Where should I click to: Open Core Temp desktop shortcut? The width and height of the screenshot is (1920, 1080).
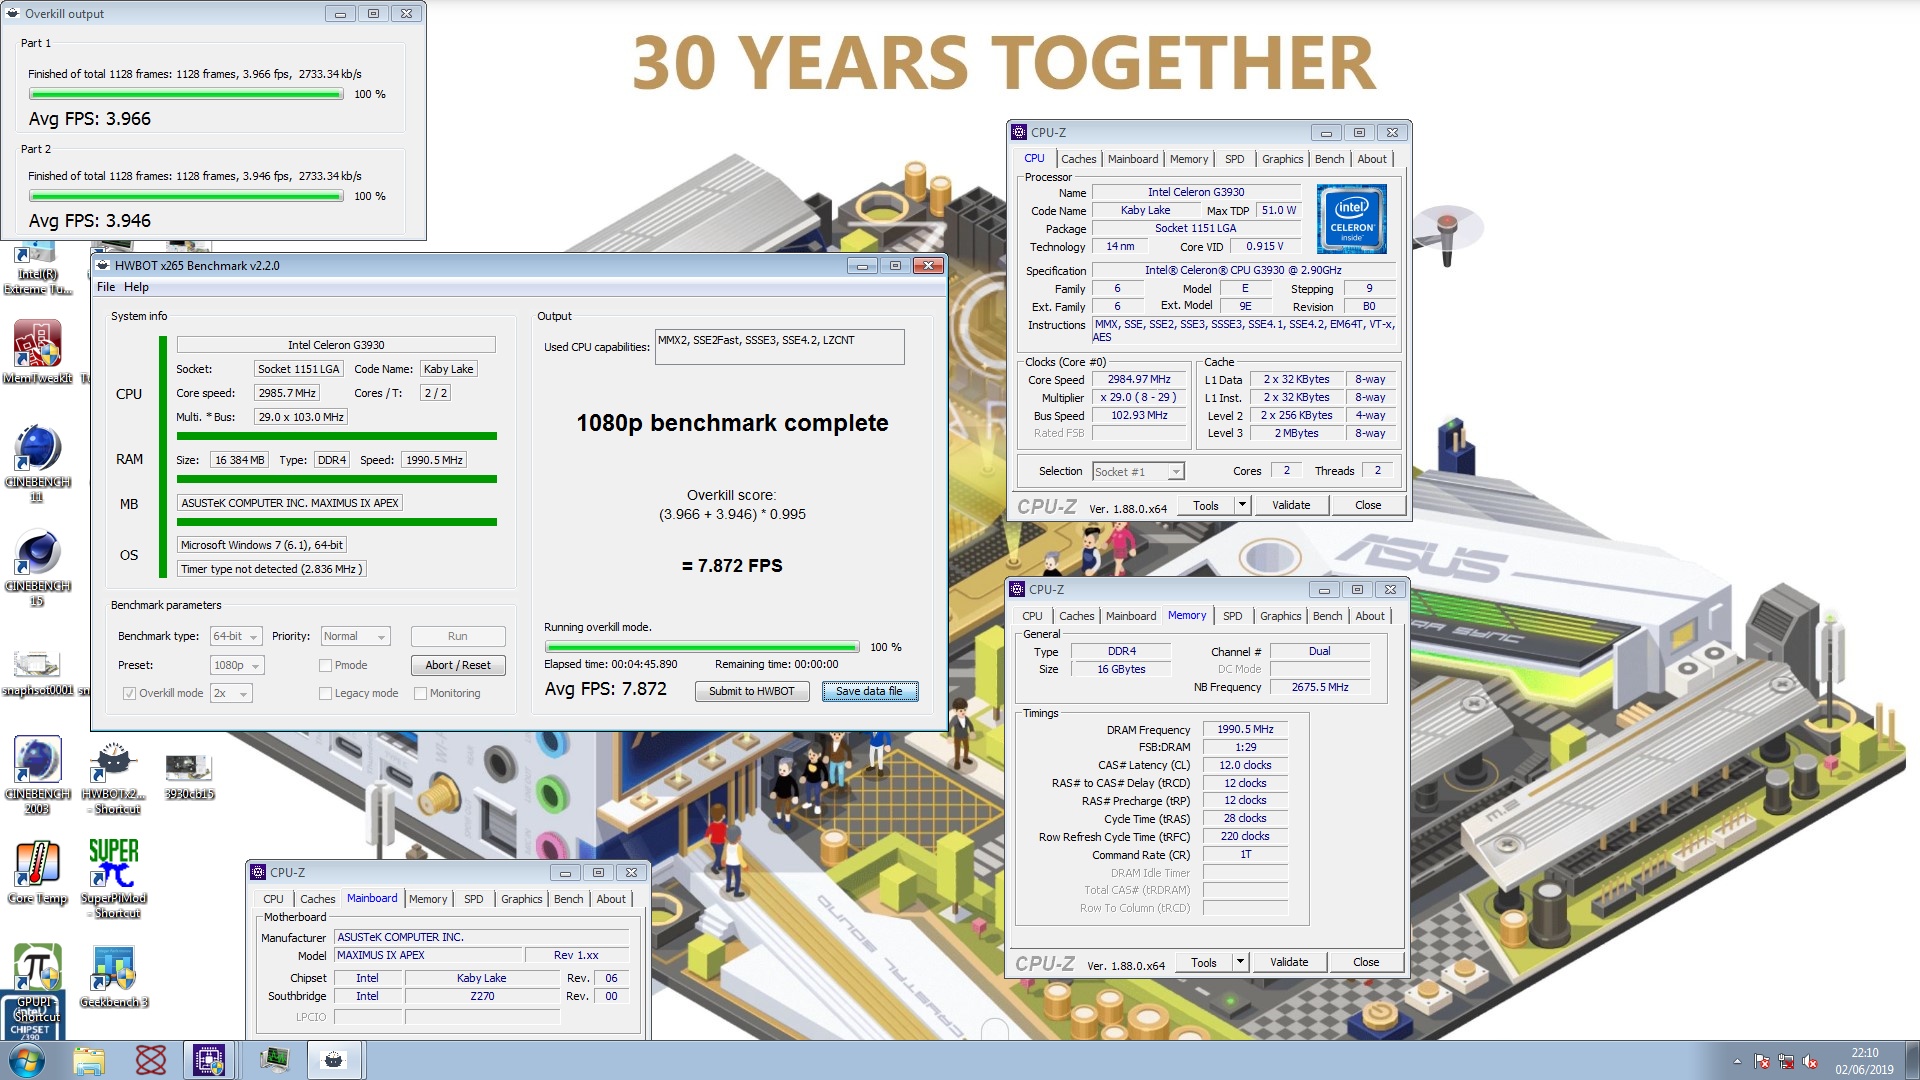click(37, 872)
